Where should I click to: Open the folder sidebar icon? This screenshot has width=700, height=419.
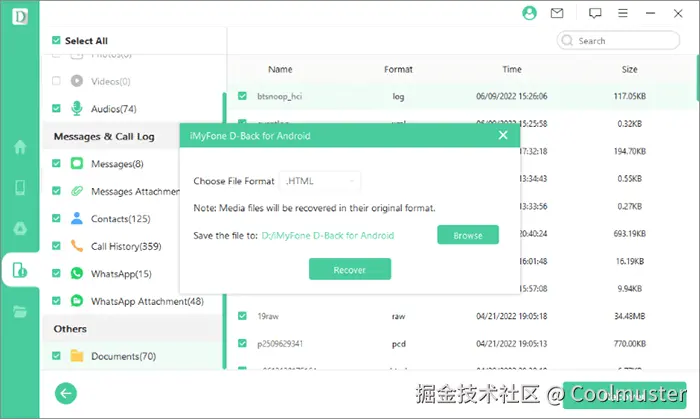click(20, 311)
